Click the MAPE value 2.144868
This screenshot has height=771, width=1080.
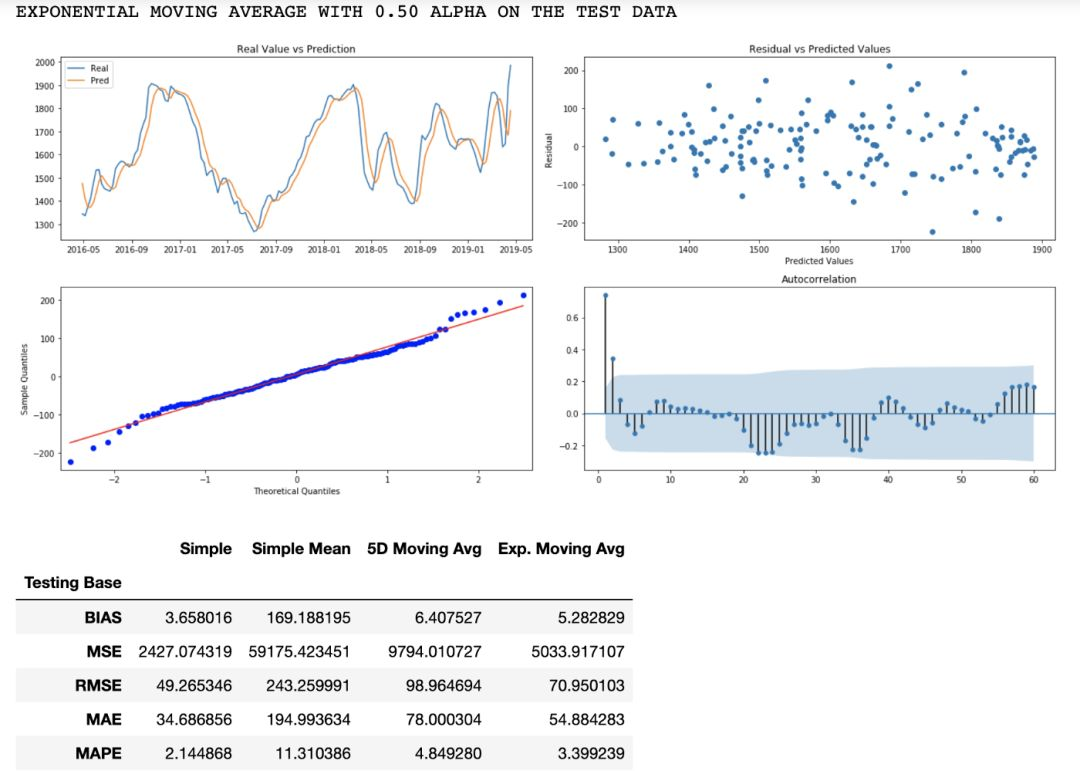tap(198, 753)
